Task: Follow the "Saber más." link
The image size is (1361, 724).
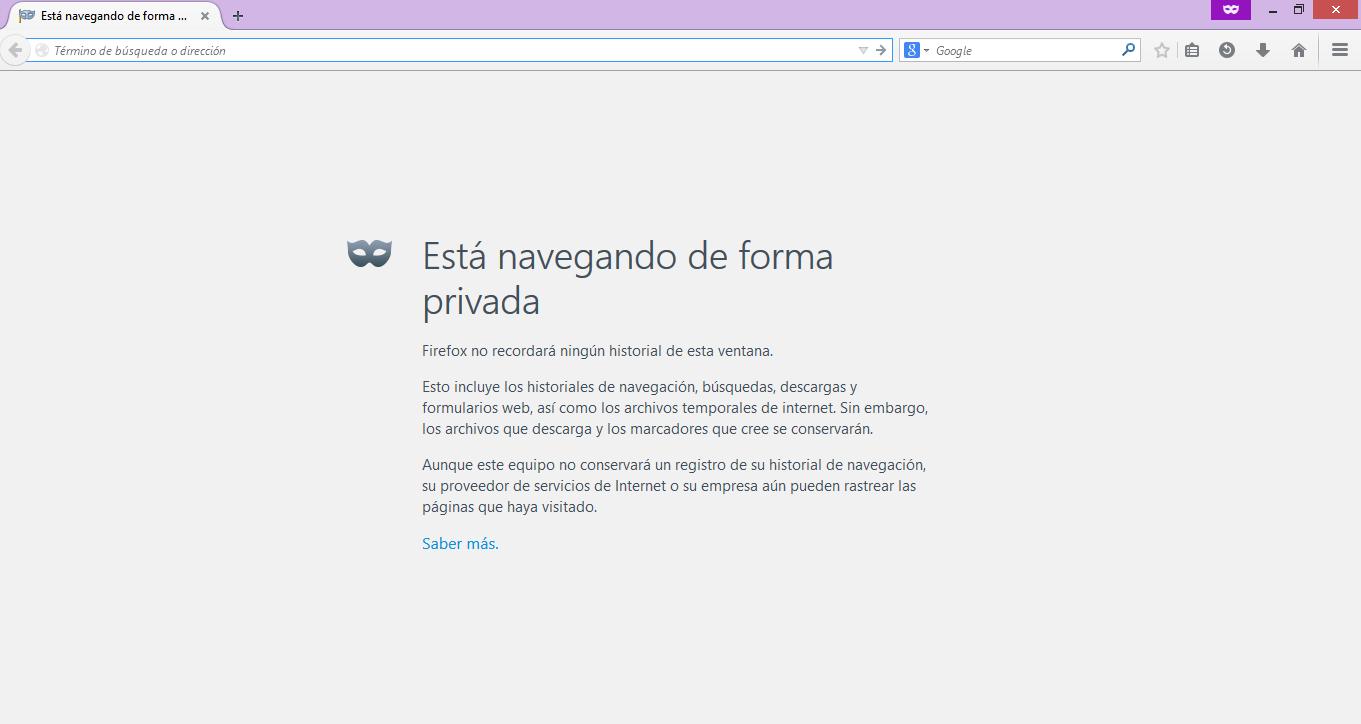Action: coord(460,544)
